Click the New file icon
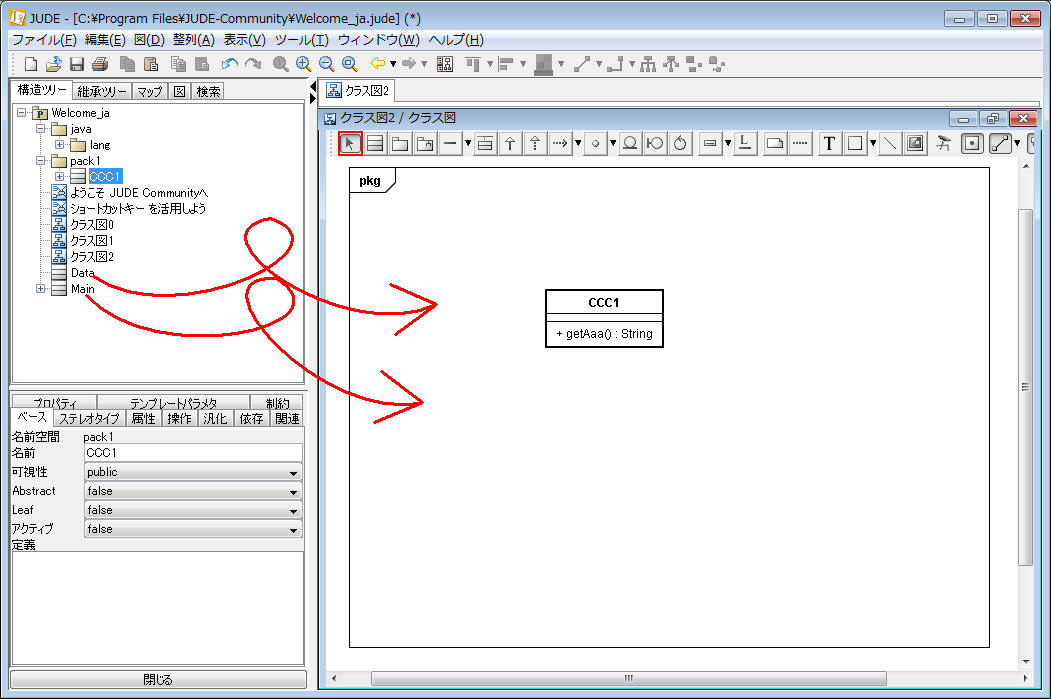The image size is (1051, 699). [x=31, y=64]
